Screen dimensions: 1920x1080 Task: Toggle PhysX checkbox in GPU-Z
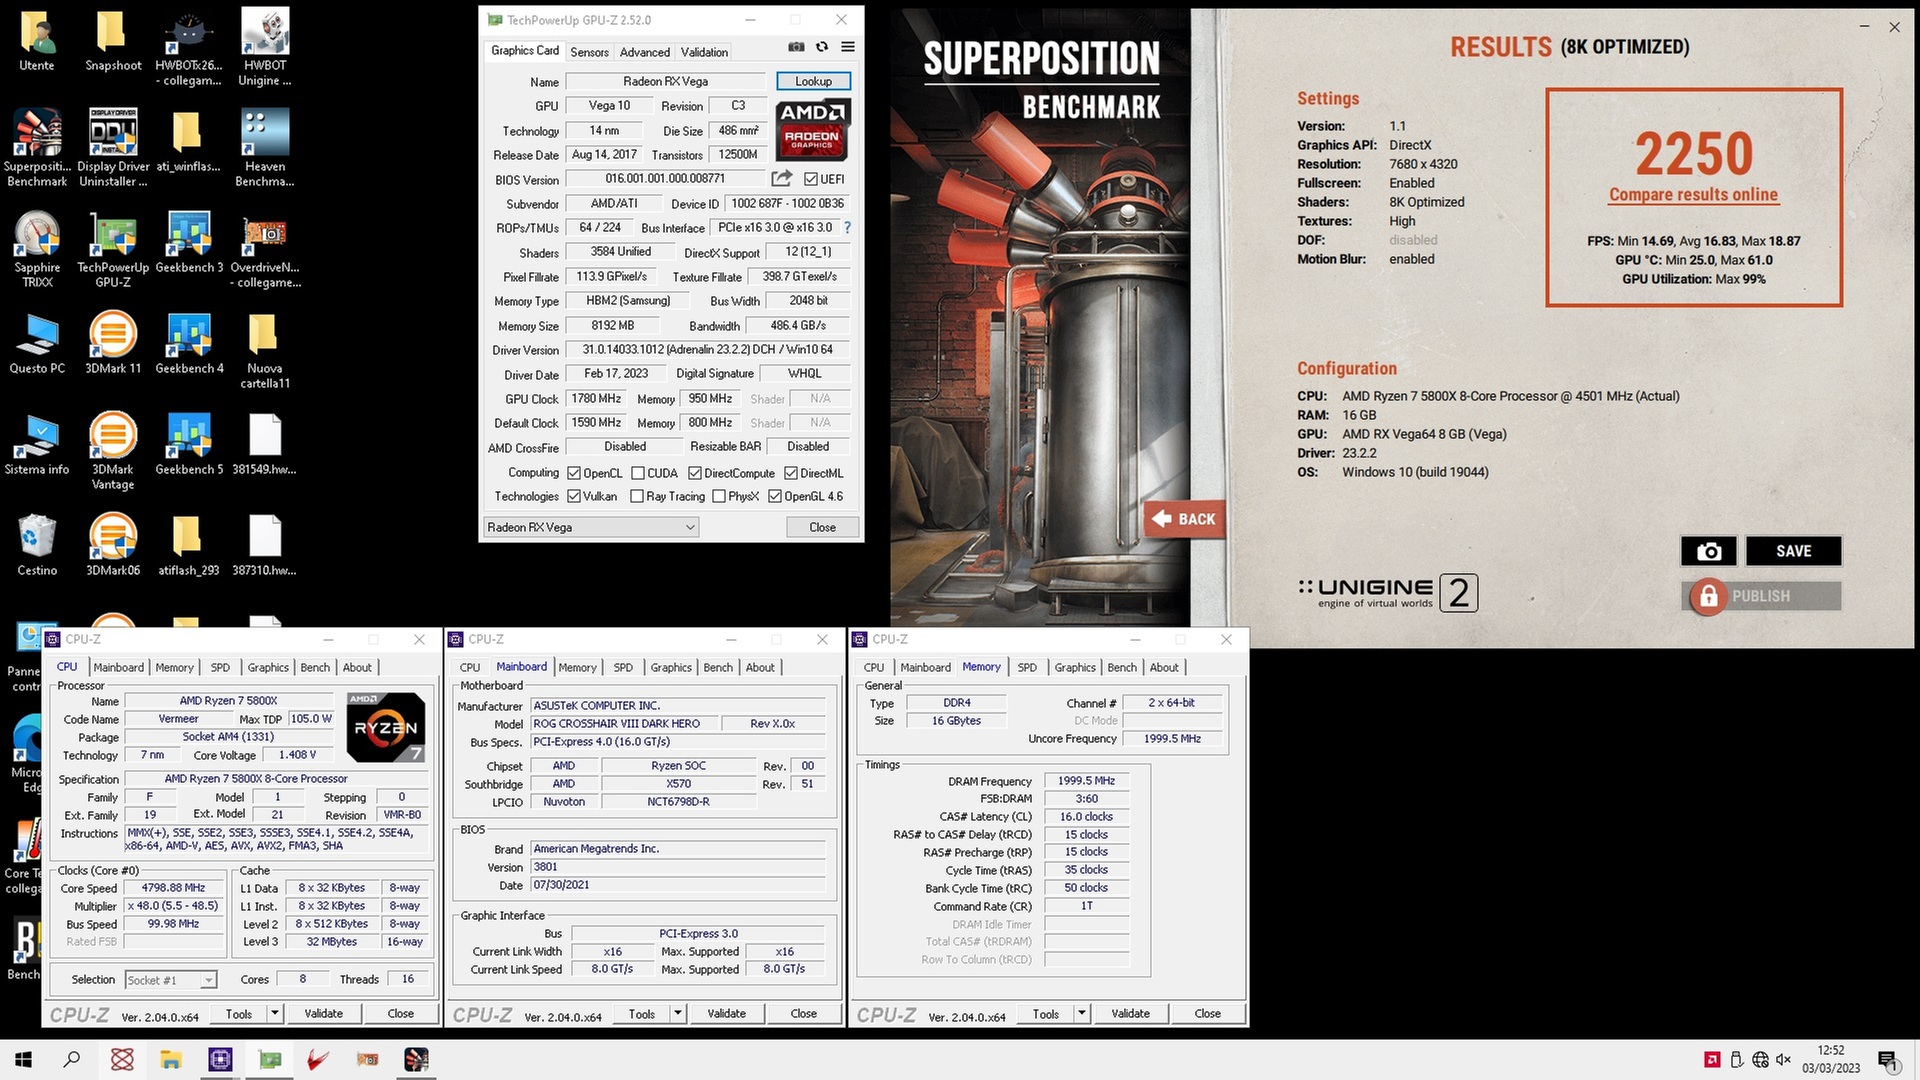pos(719,496)
